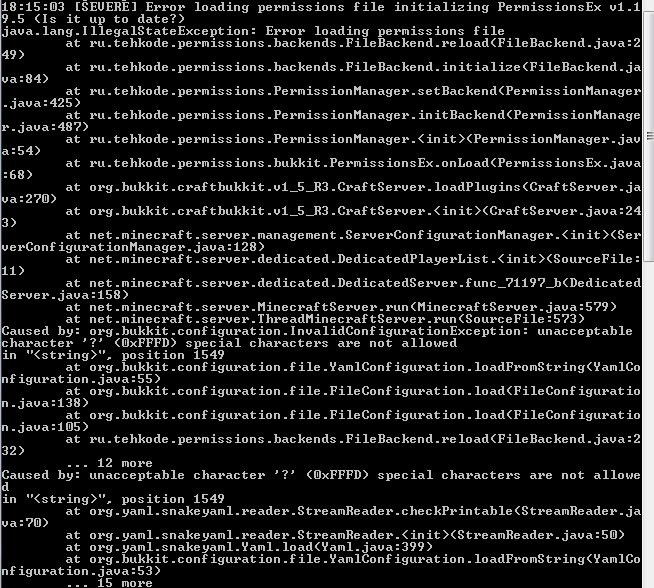
Task: Click the ThreadMinecraftServer.run trace line
Action: (325, 319)
